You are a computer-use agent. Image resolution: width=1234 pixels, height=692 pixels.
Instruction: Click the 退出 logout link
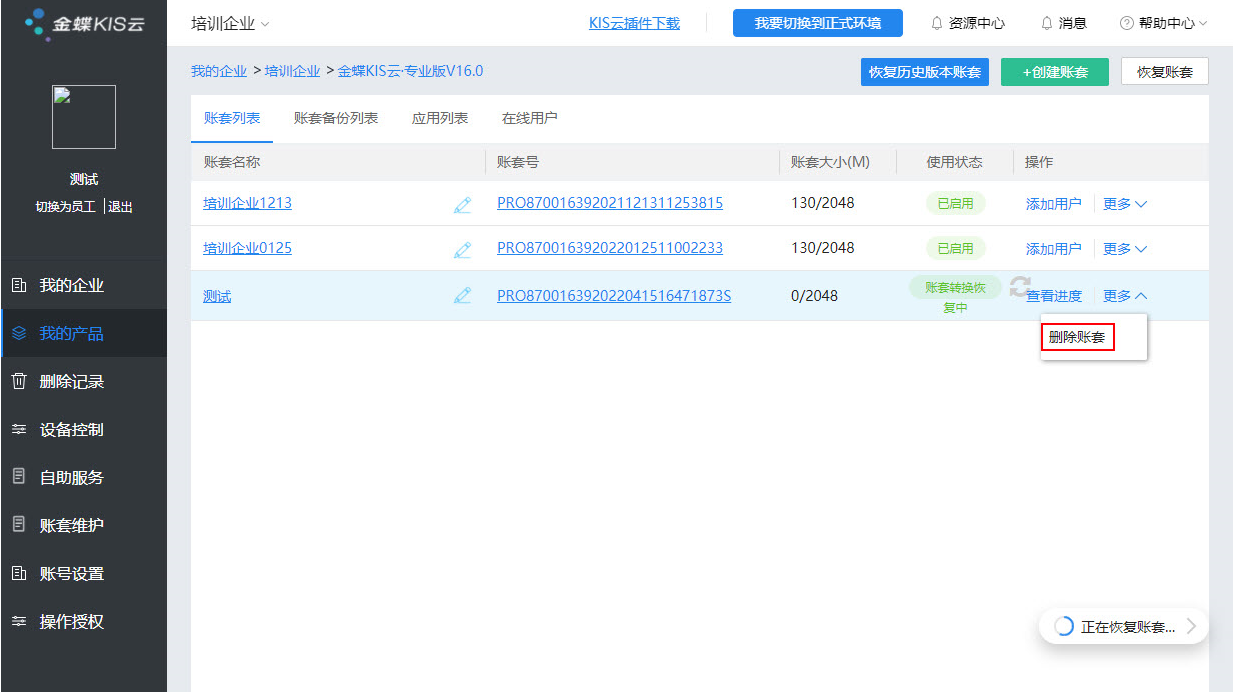click(120, 207)
